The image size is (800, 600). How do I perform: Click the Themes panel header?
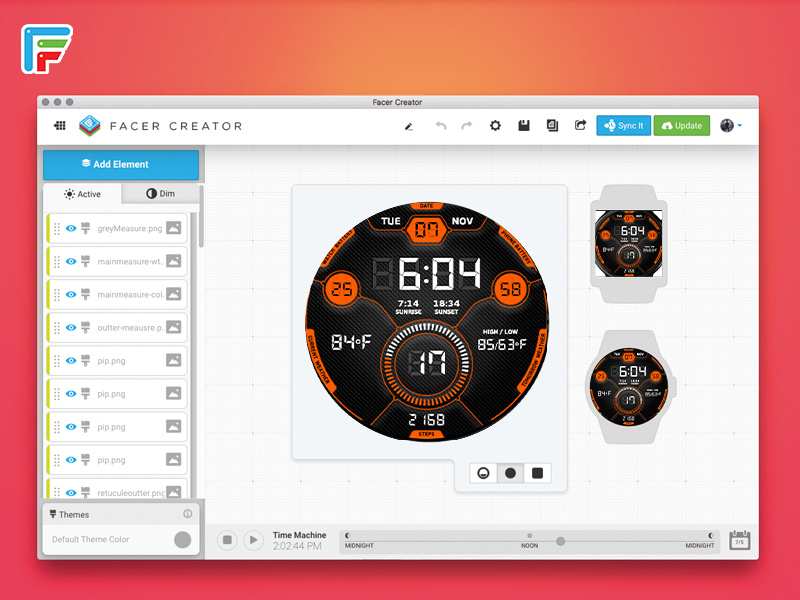tap(121, 514)
